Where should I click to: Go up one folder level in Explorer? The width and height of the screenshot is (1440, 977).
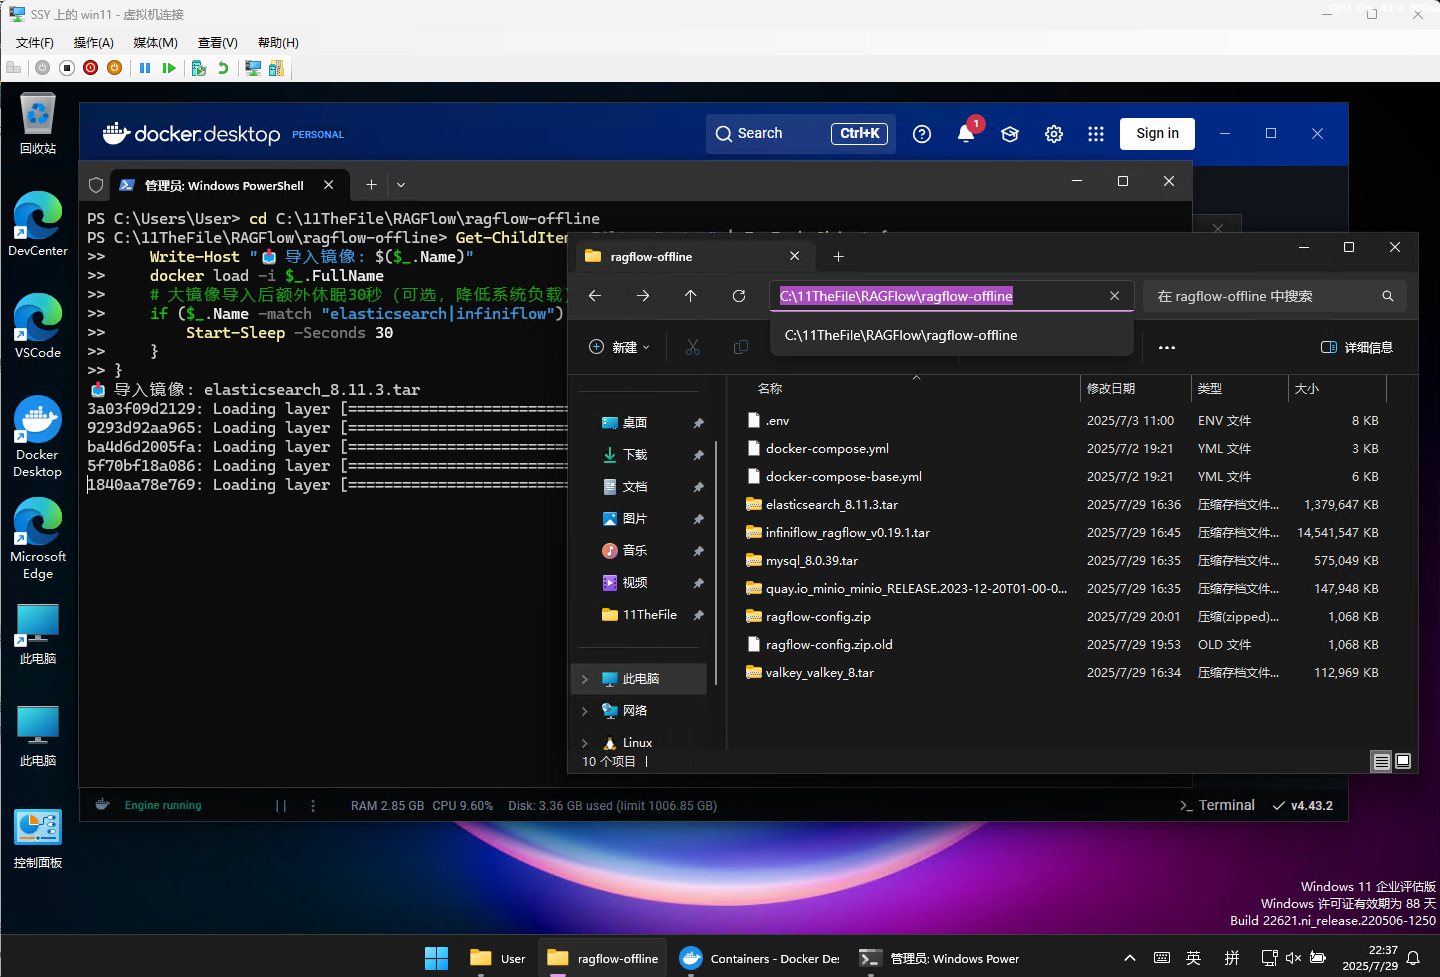pos(691,296)
